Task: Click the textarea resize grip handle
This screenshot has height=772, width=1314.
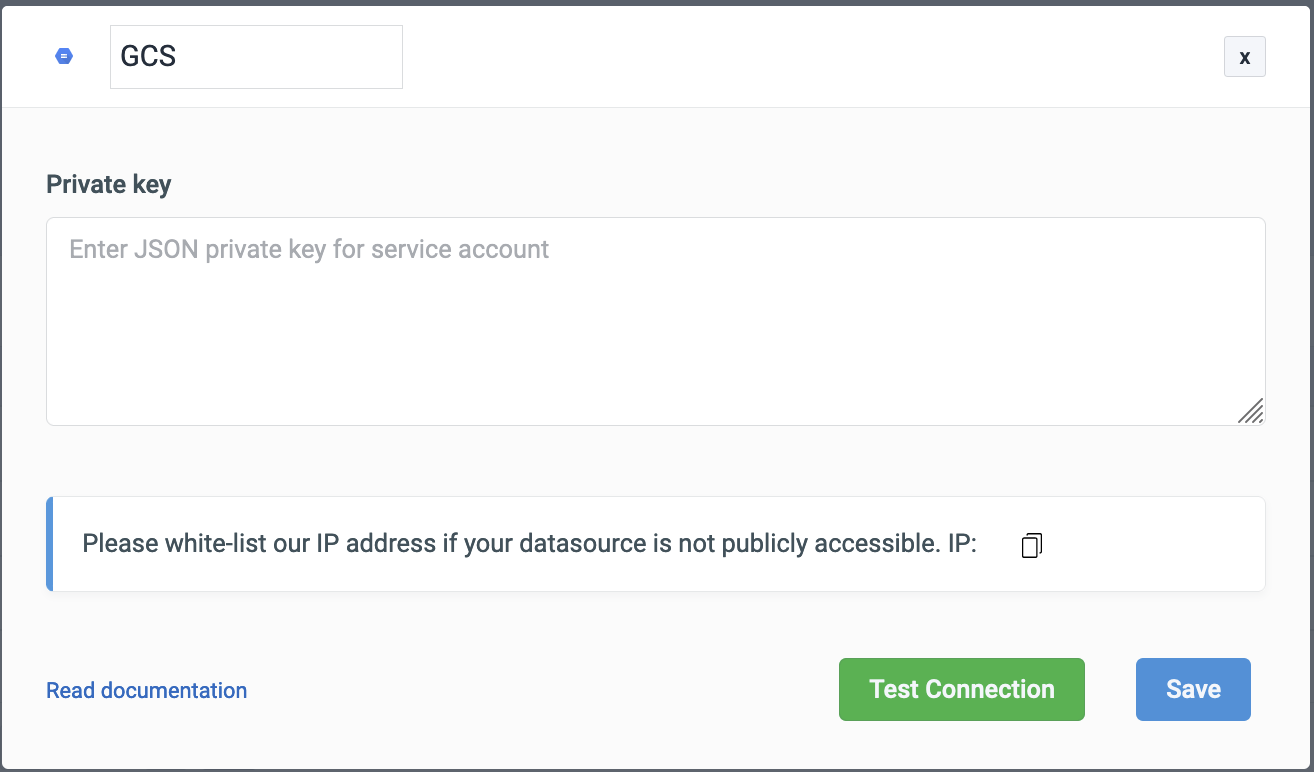Action: [1251, 411]
